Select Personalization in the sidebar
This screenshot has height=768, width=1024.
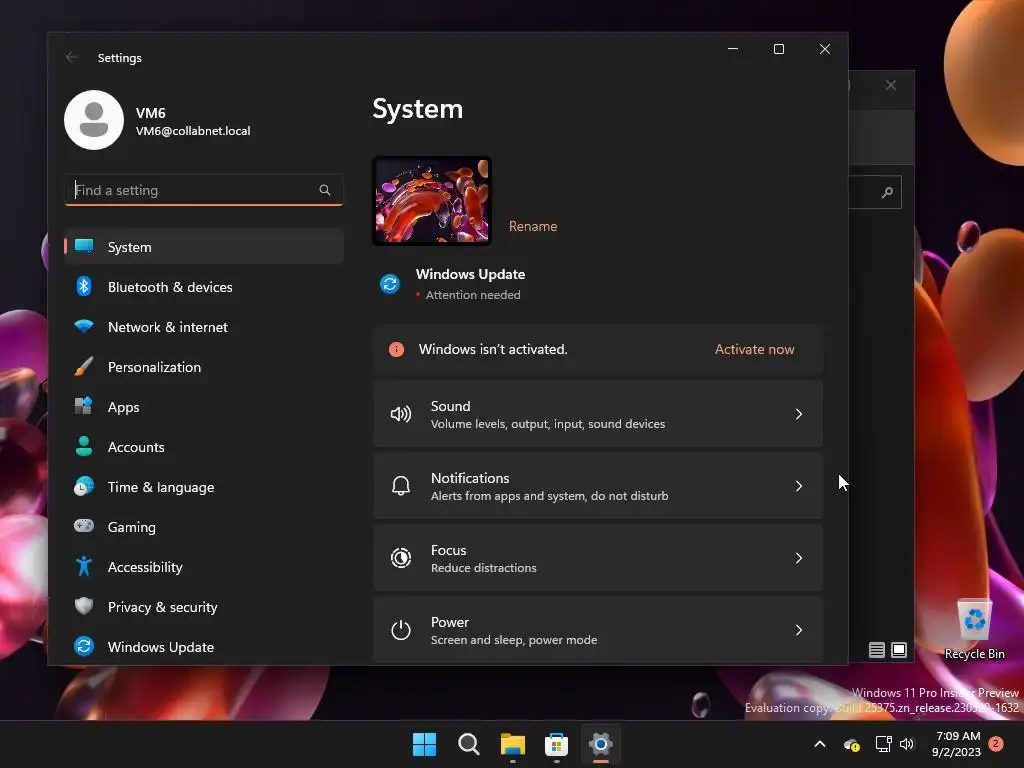[x=204, y=366]
